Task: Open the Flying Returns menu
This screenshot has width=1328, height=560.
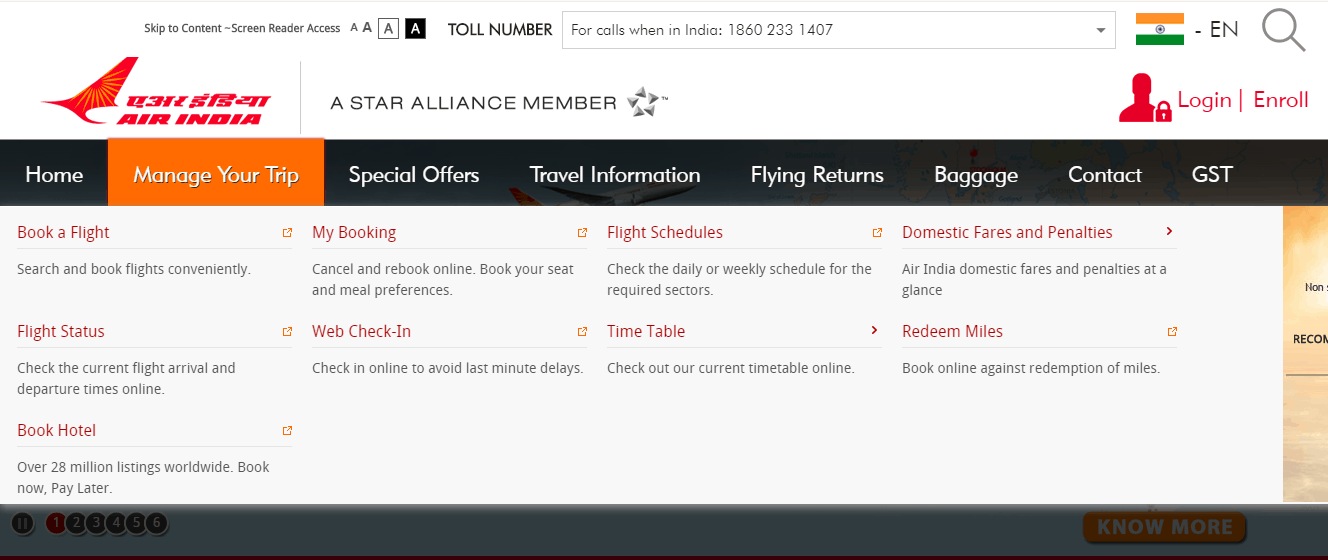Action: pos(816,175)
